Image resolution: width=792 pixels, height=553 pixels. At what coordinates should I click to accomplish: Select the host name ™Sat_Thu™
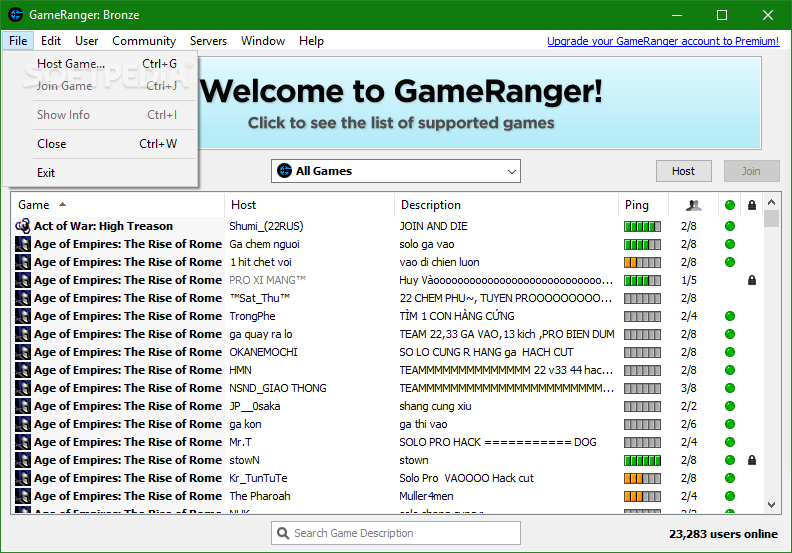coord(260,298)
